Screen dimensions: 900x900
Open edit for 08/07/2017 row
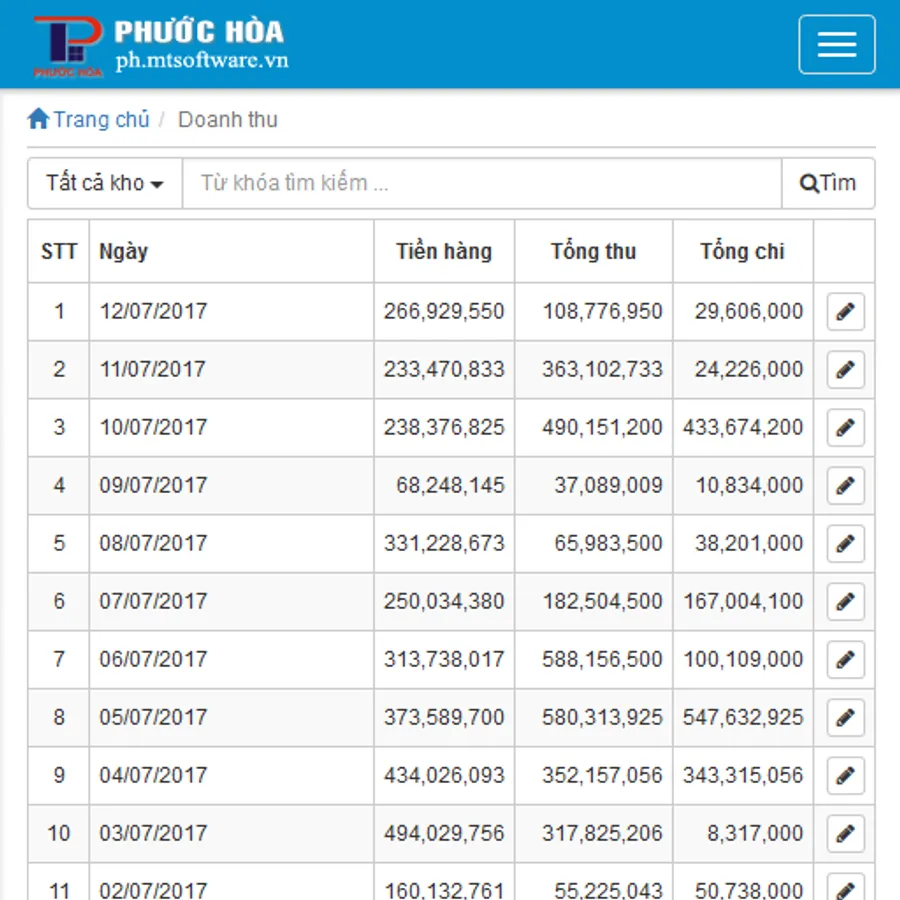[x=845, y=544]
